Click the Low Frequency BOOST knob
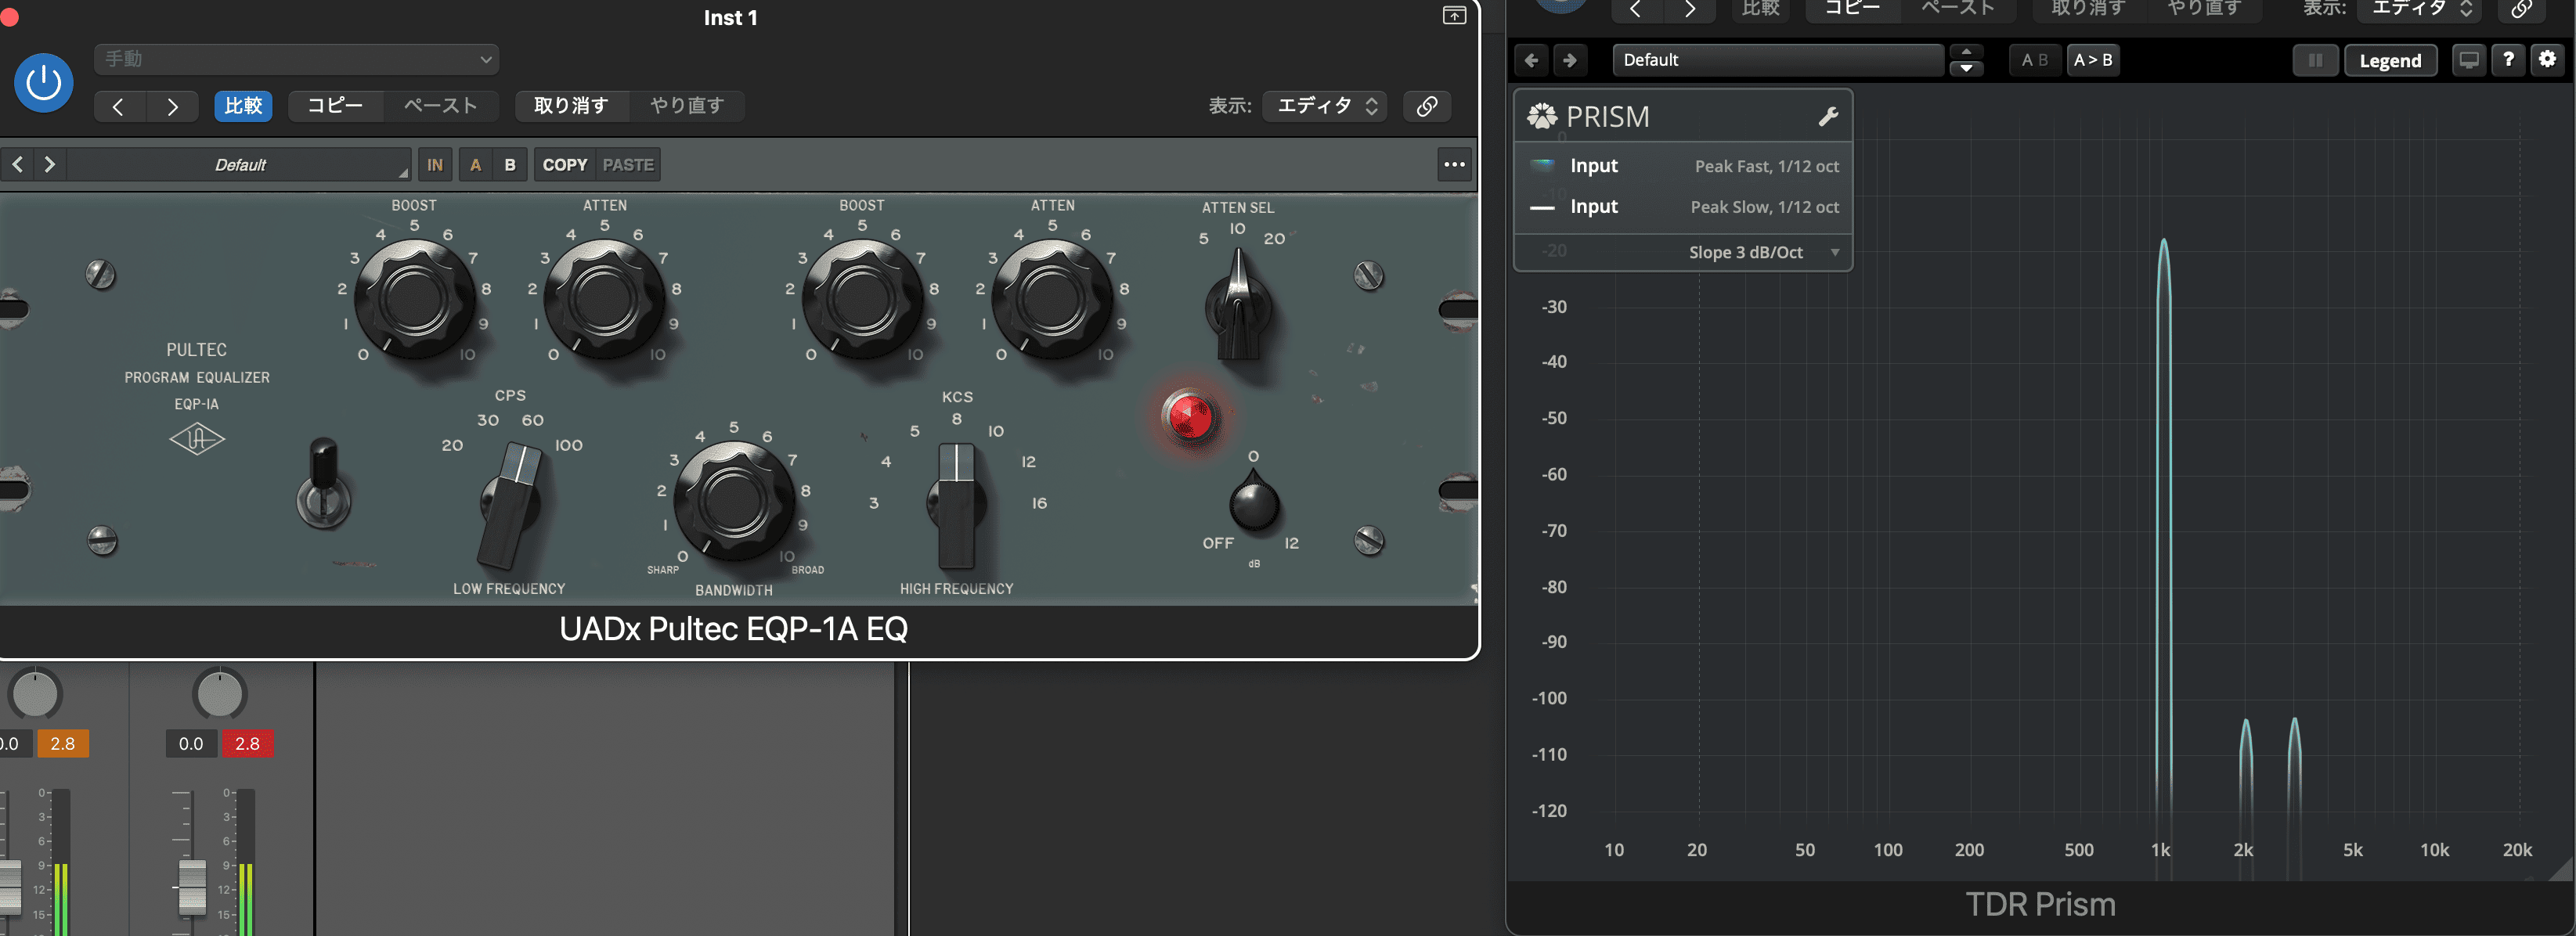The image size is (2576, 936). click(x=414, y=298)
